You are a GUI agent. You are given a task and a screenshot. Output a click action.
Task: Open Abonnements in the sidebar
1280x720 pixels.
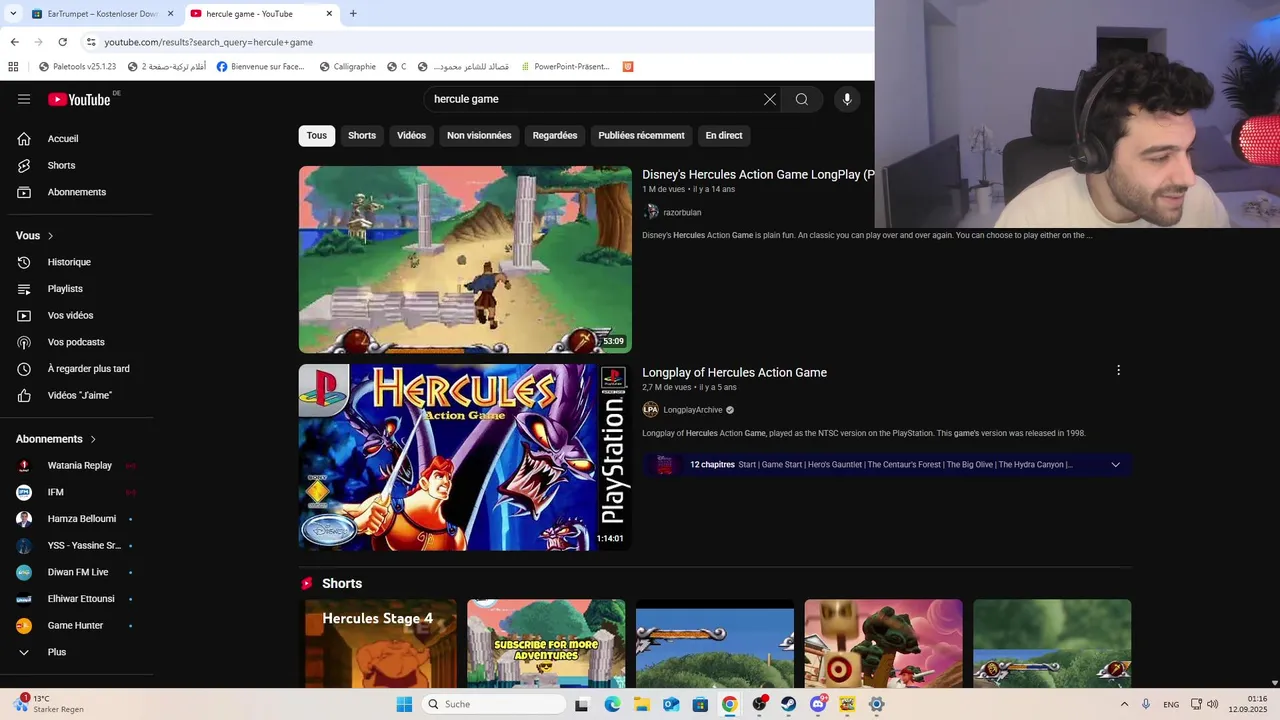point(78,192)
